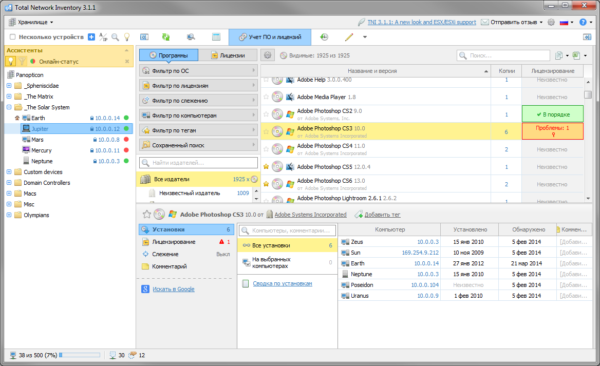Click the Поиск software search field
Image resolution: width=600 pixels, height=366 pixels.
(x=503, y=56)
